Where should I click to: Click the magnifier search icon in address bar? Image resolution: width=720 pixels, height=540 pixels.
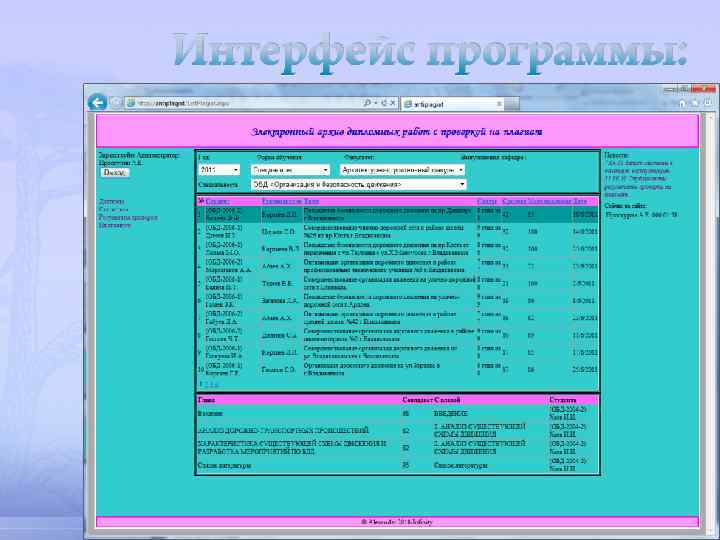pyautogui.click(x=367, y=103)
